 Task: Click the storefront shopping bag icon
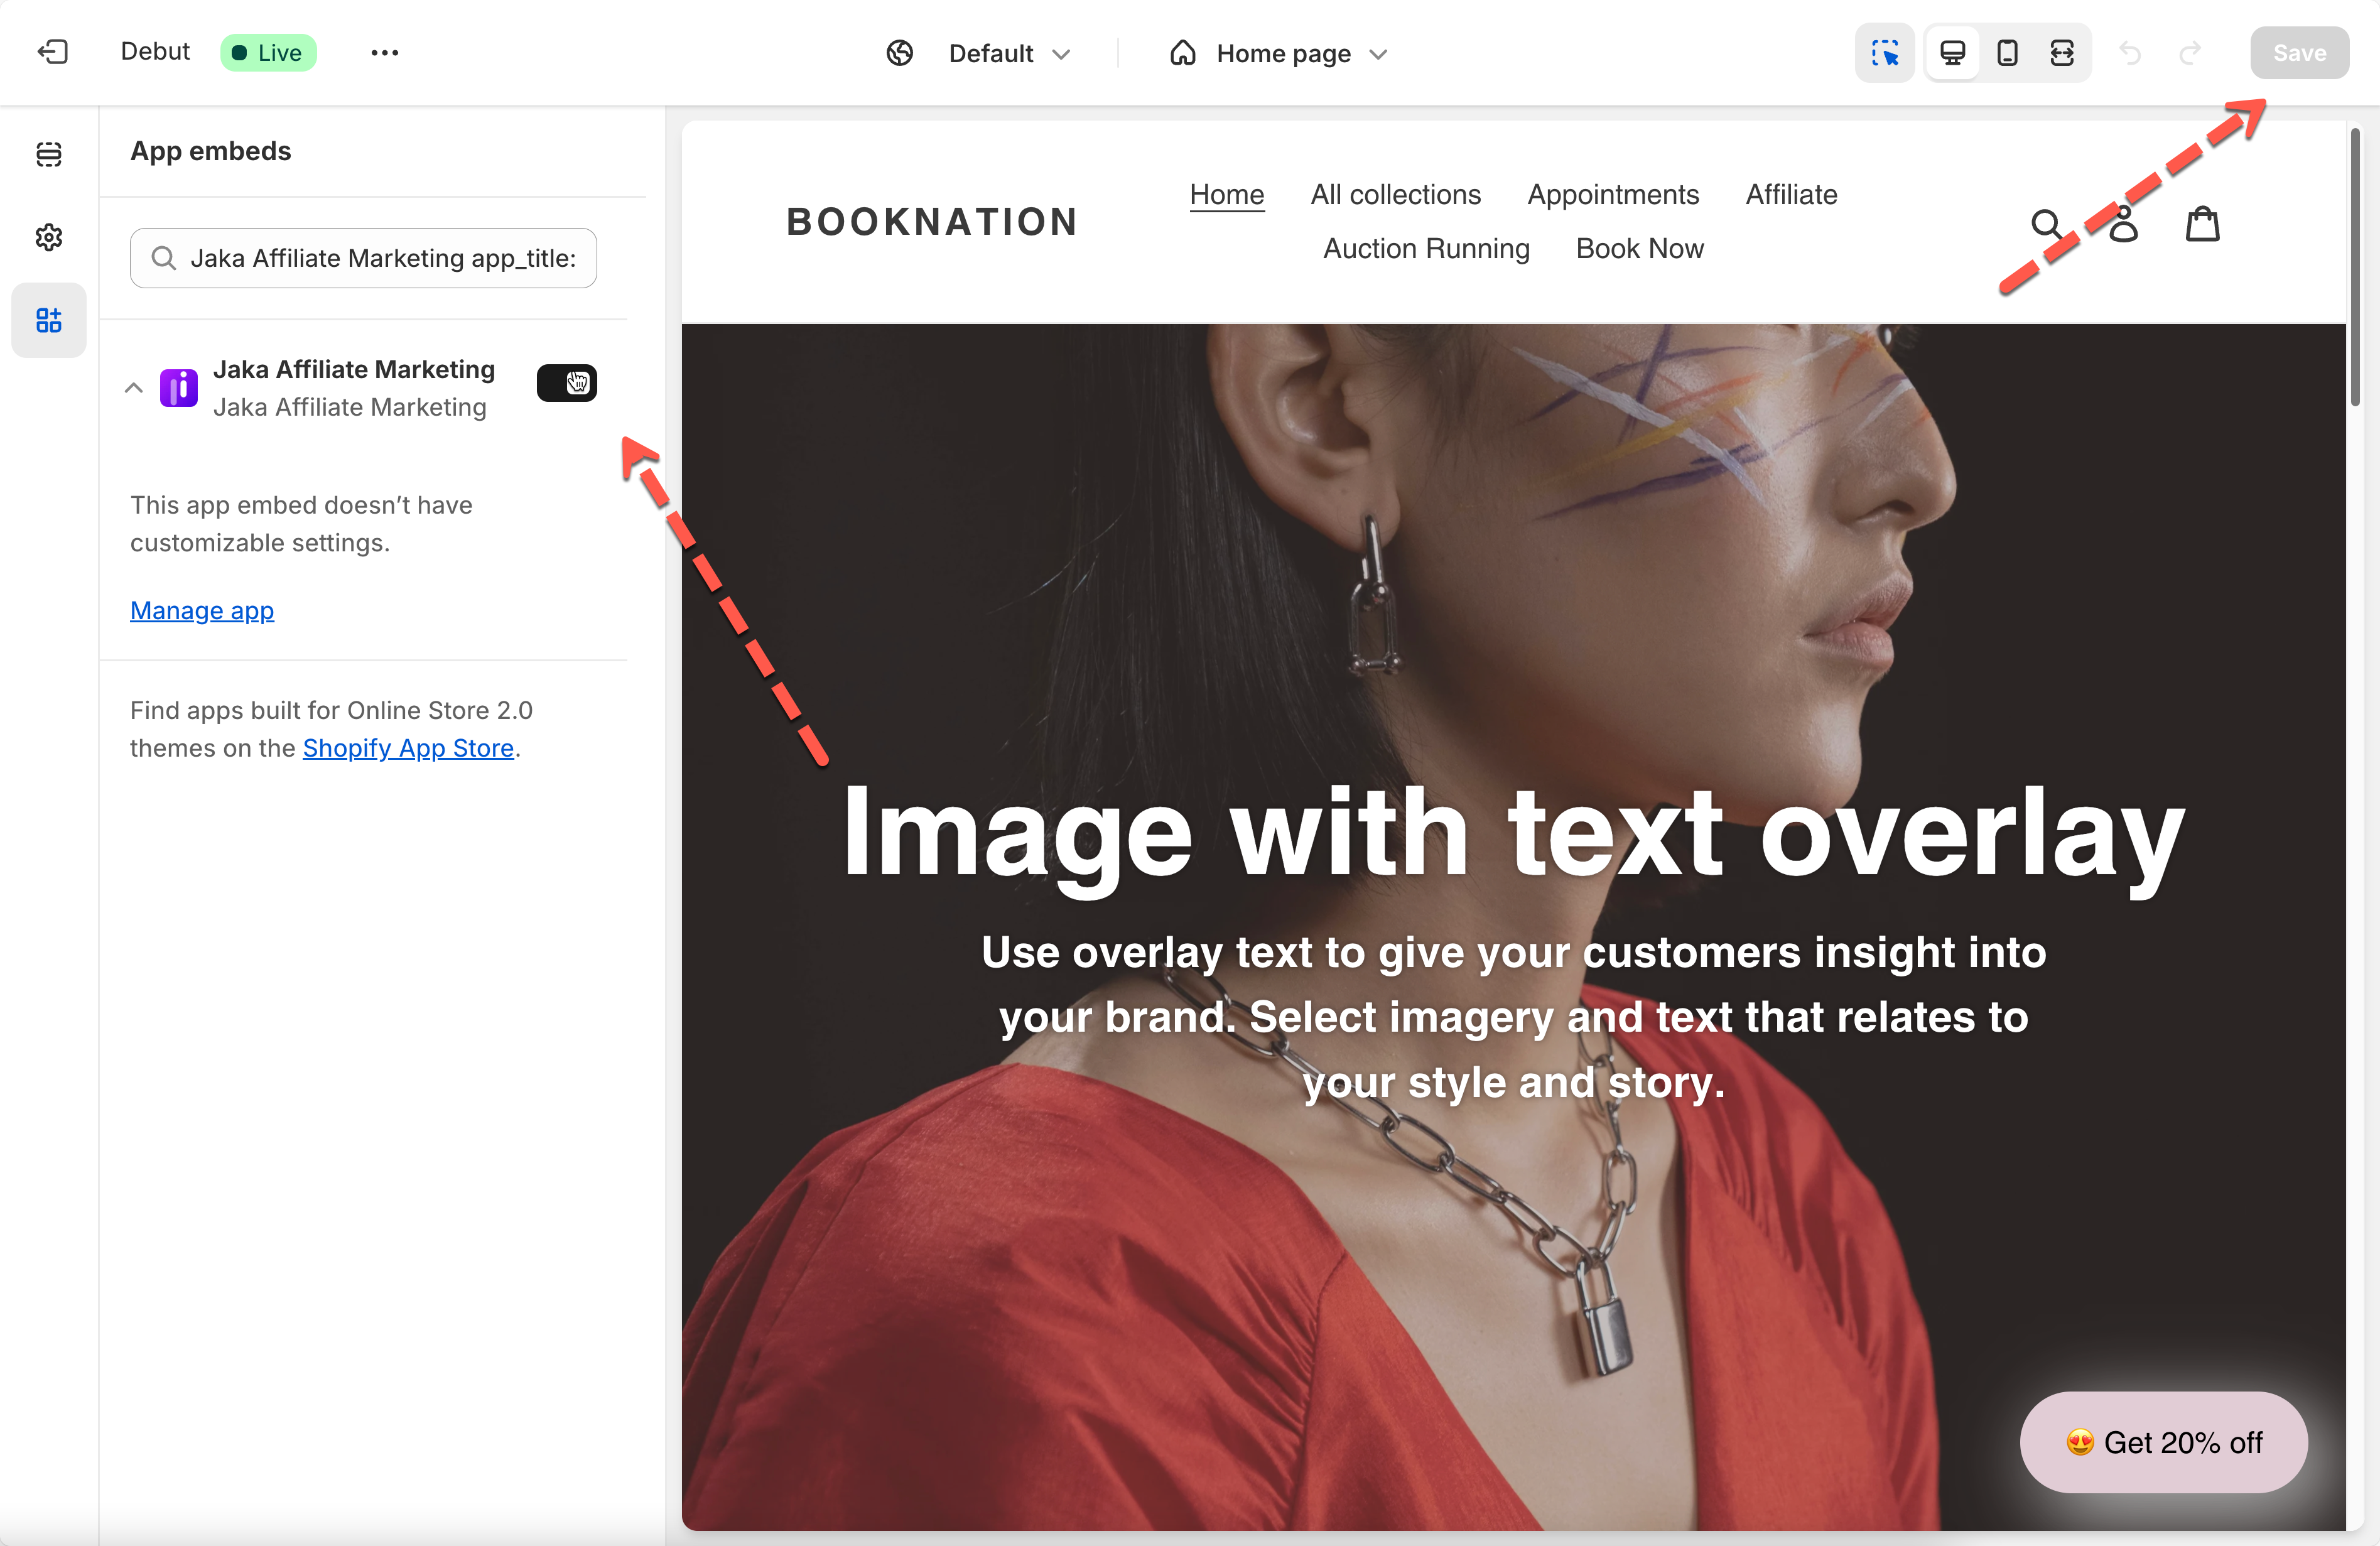pos(2202,224)
